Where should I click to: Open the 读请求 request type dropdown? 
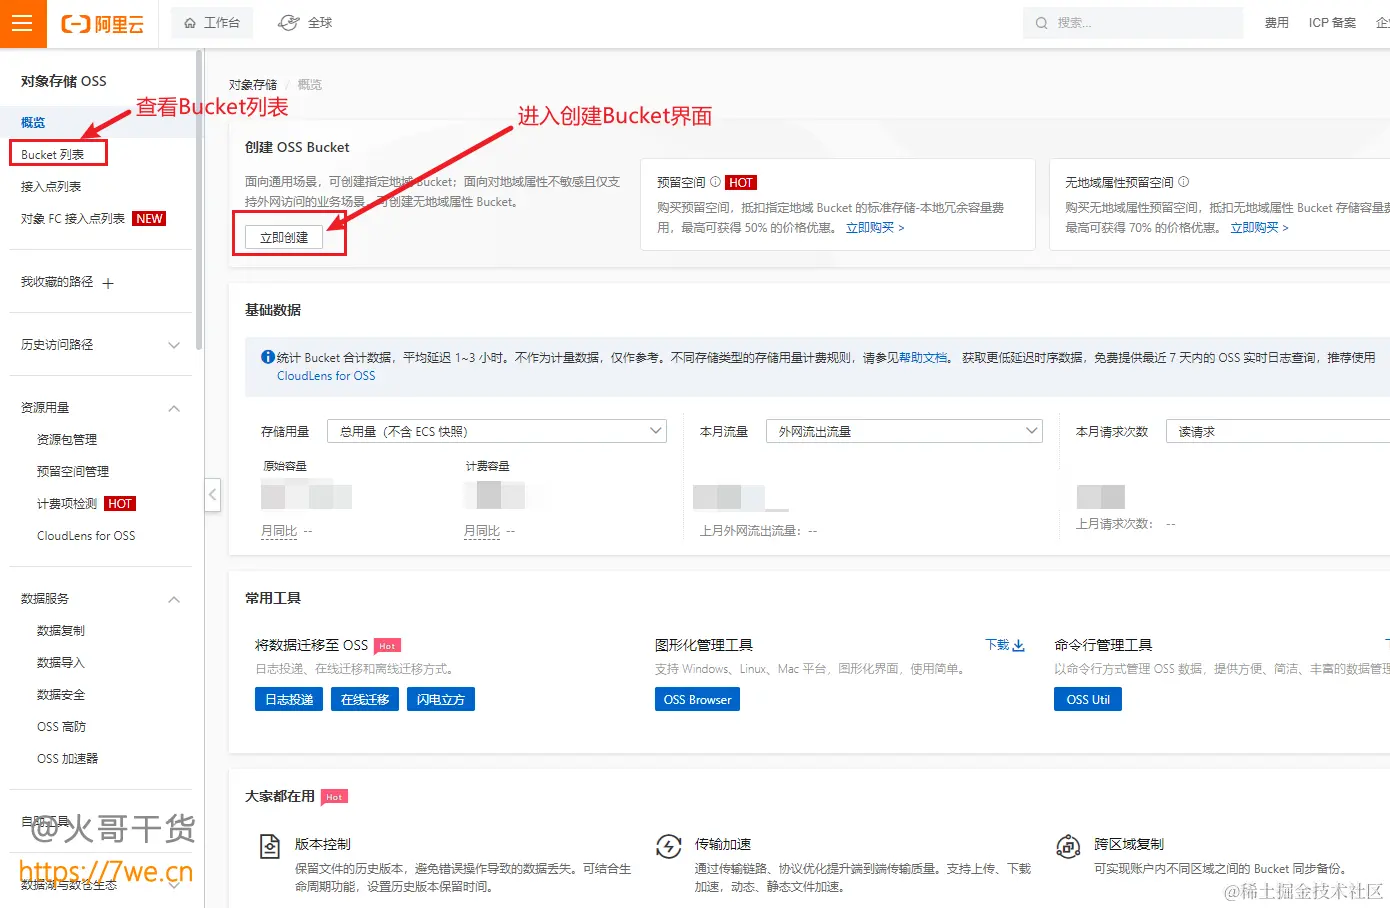1278,431
